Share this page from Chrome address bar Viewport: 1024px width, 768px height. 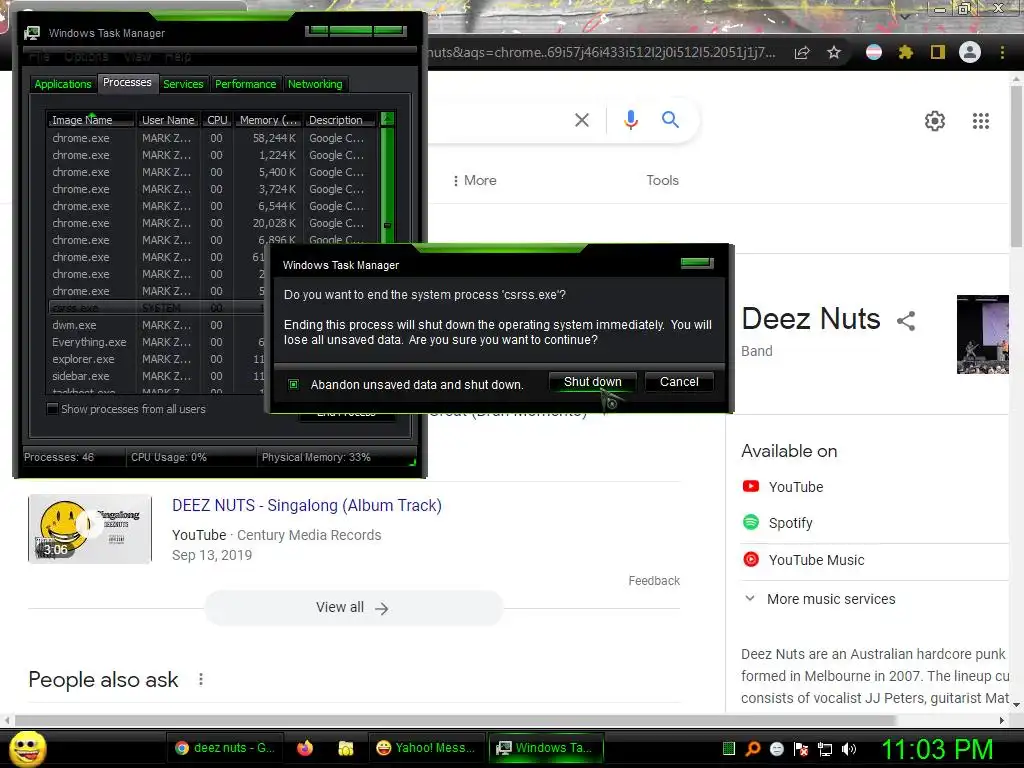pyautogui.click(x=802, y=52)
